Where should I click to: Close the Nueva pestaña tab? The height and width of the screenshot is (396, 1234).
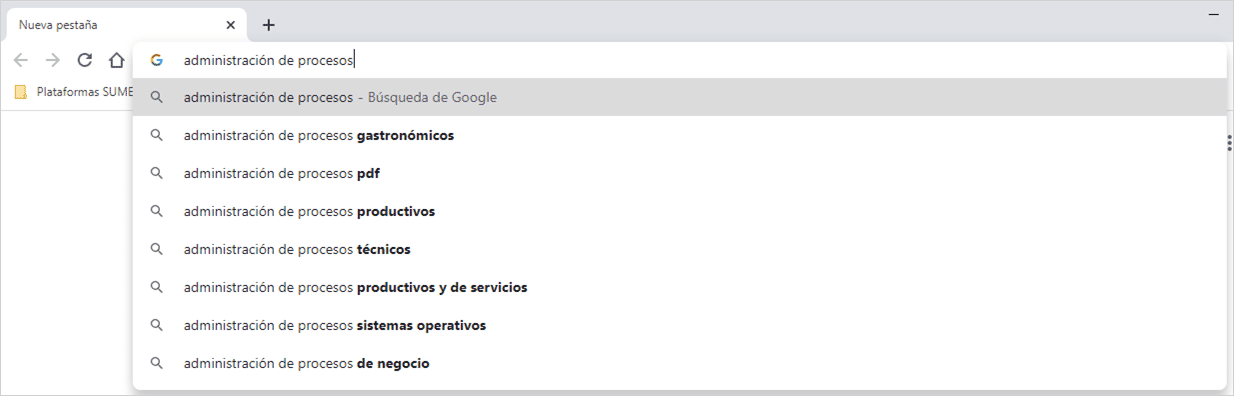click(x=231, y=25)
